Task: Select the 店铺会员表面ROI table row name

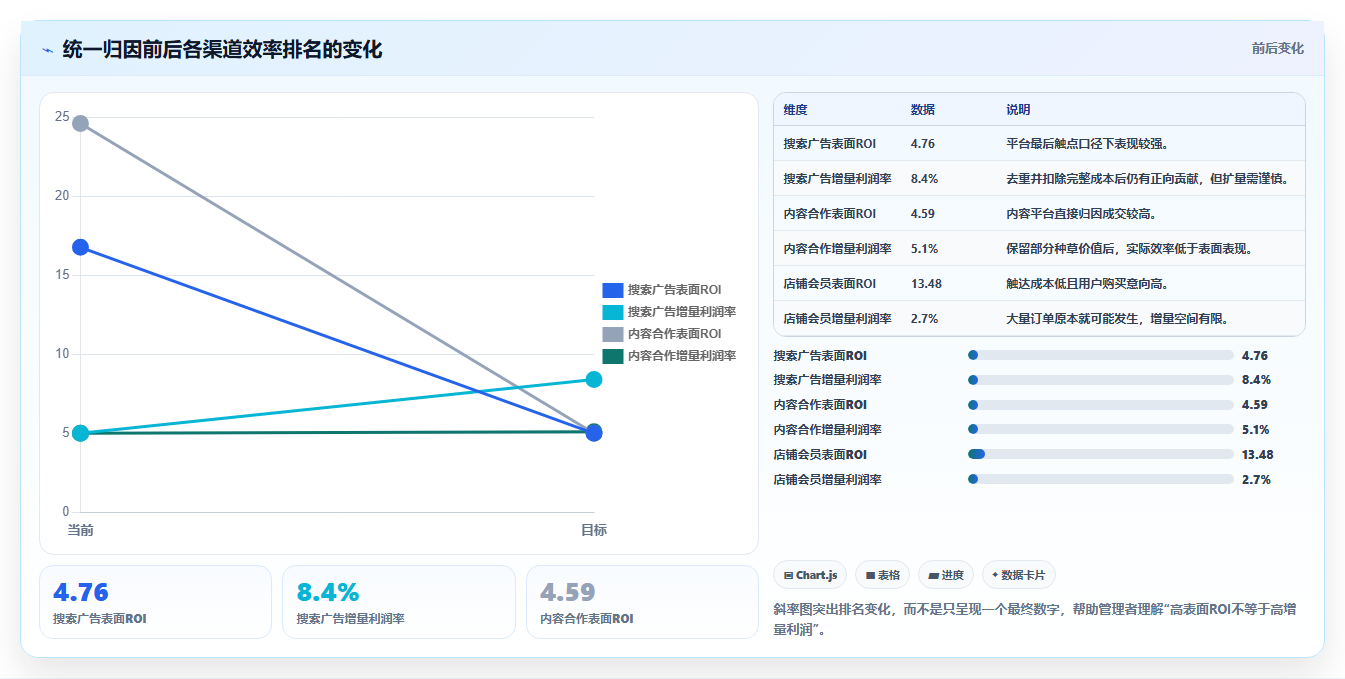Action: tap(830, 284)
